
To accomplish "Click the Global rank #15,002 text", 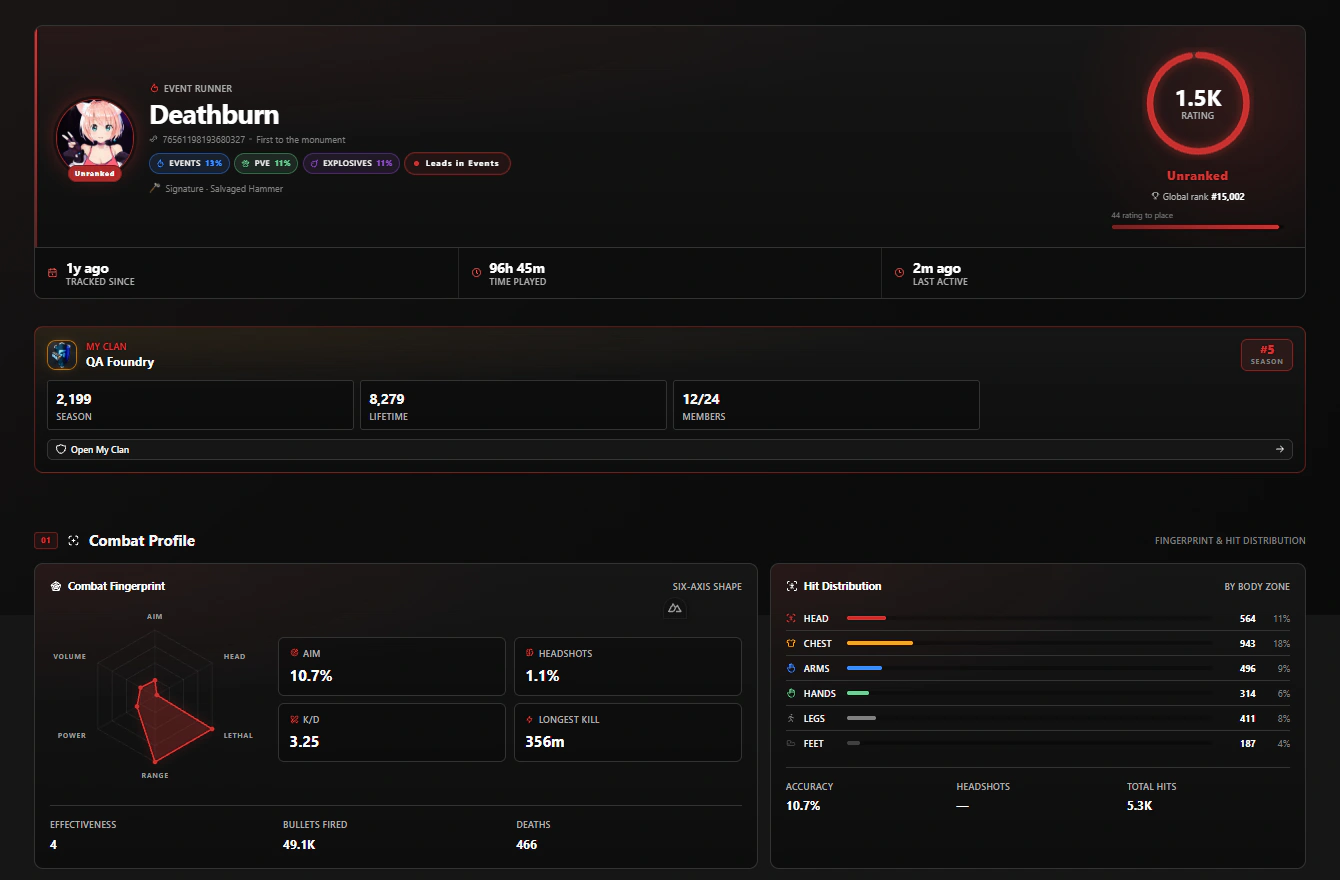I will 1203,197.
